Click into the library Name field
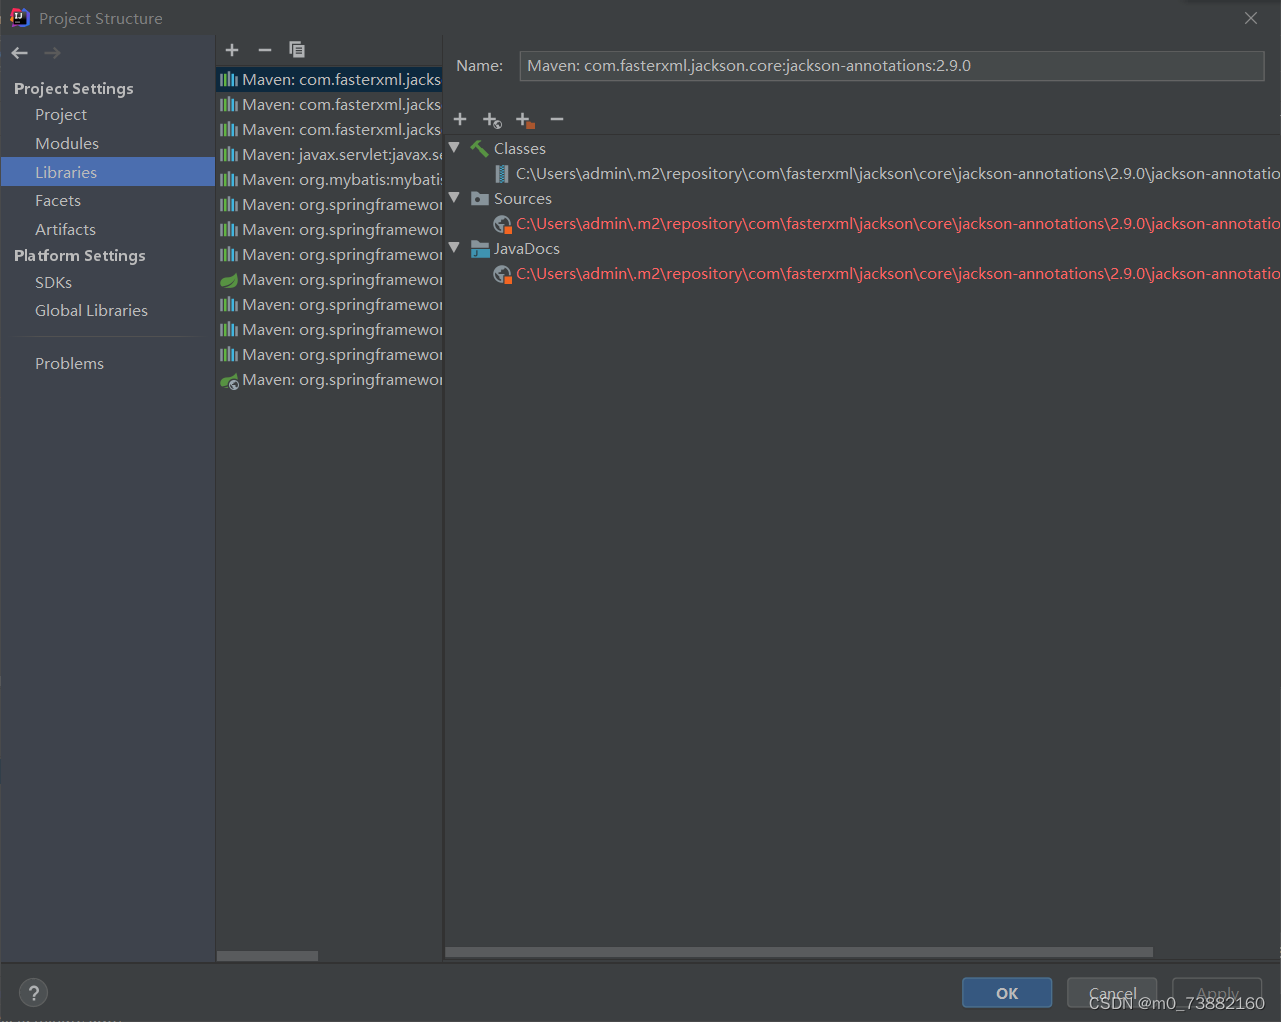The height and width of the screenshot is (1022, 1281). [x=892, y=66]
